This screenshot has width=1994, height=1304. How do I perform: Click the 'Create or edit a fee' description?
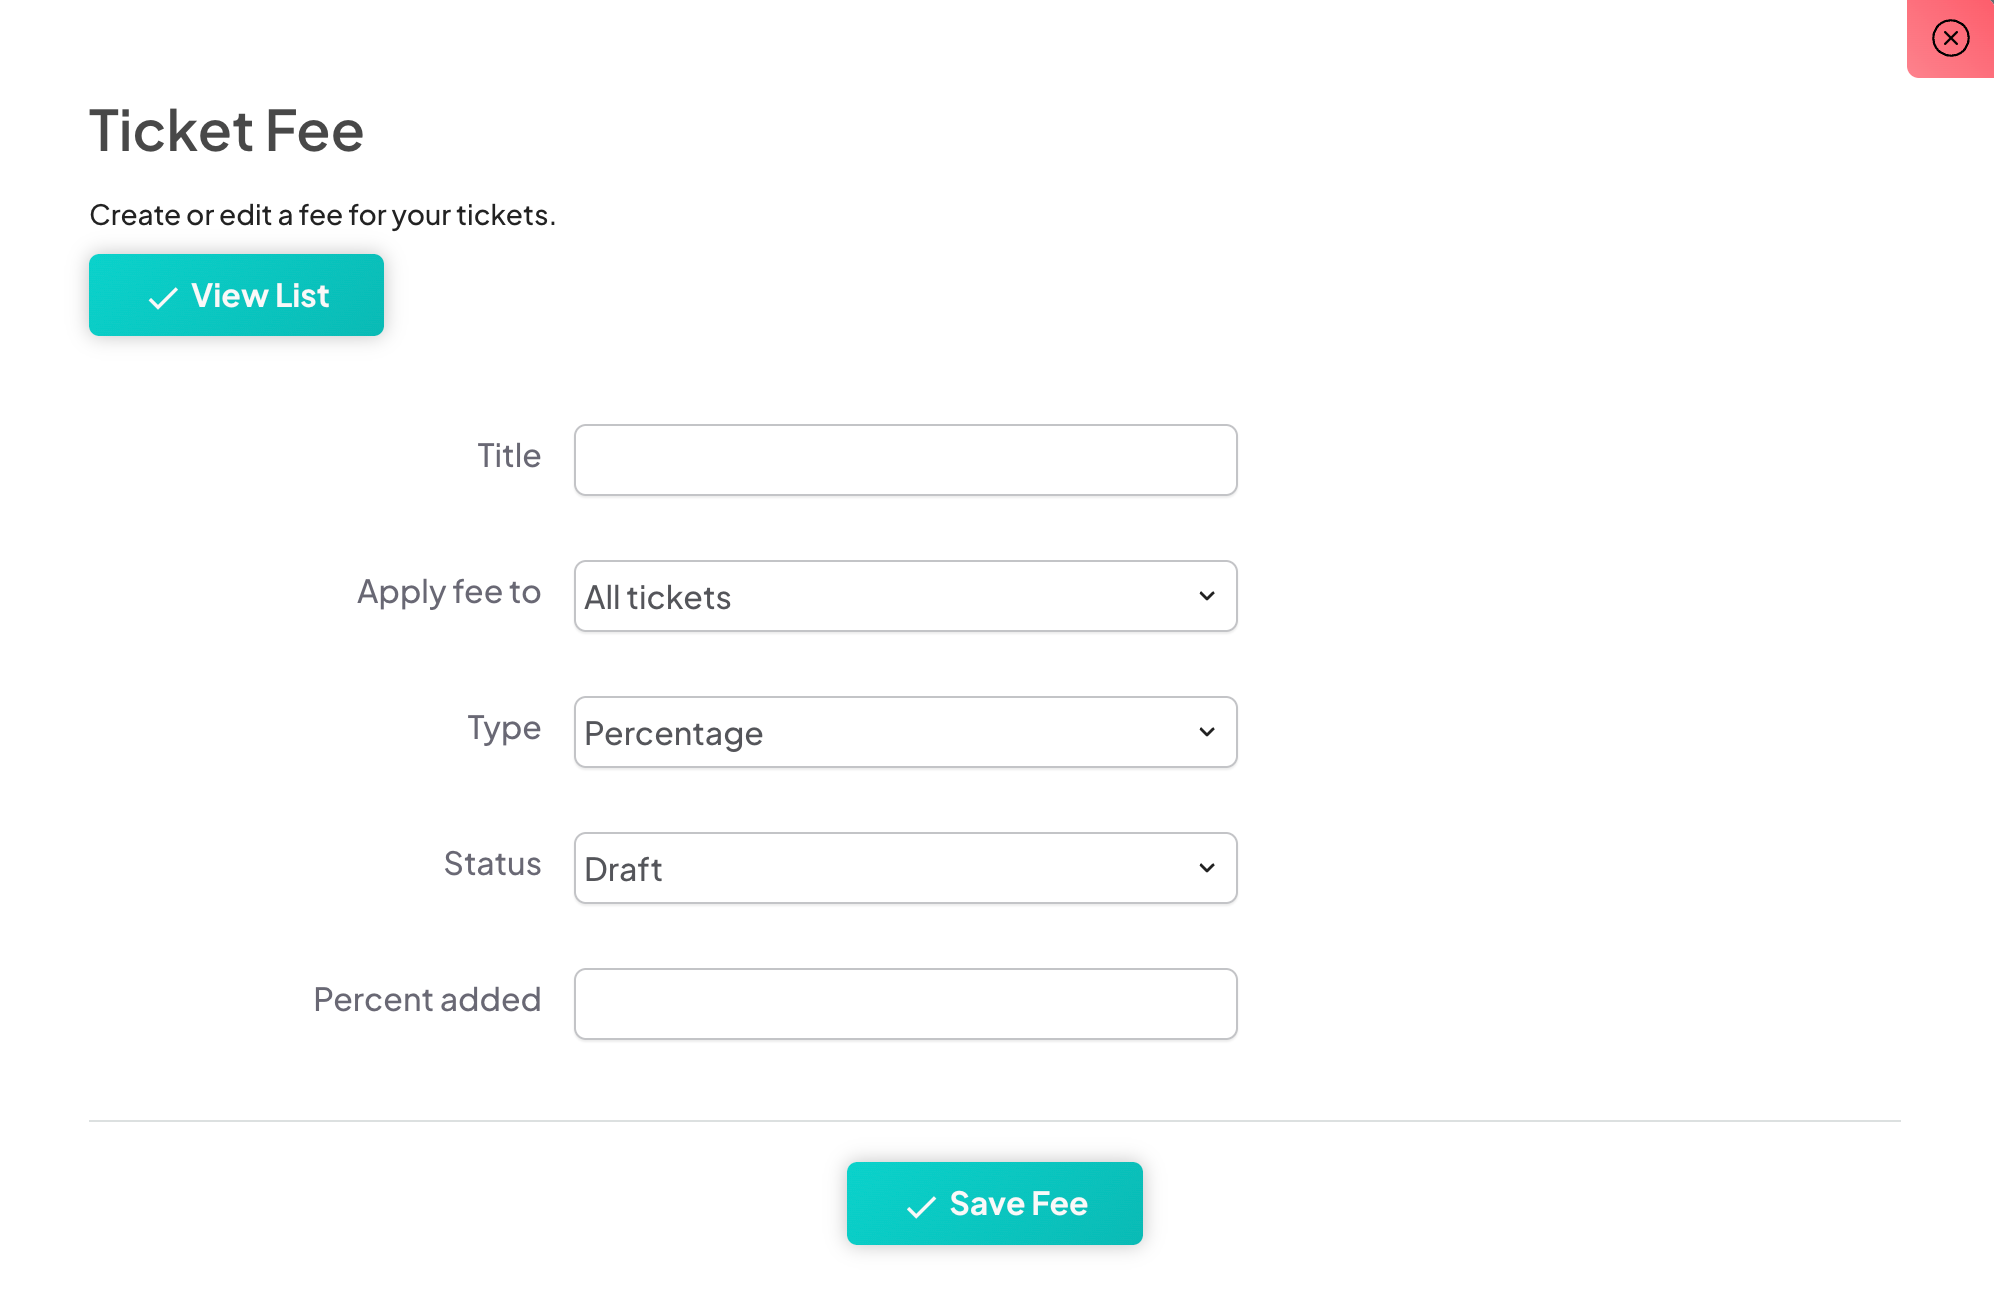(322, 215)
